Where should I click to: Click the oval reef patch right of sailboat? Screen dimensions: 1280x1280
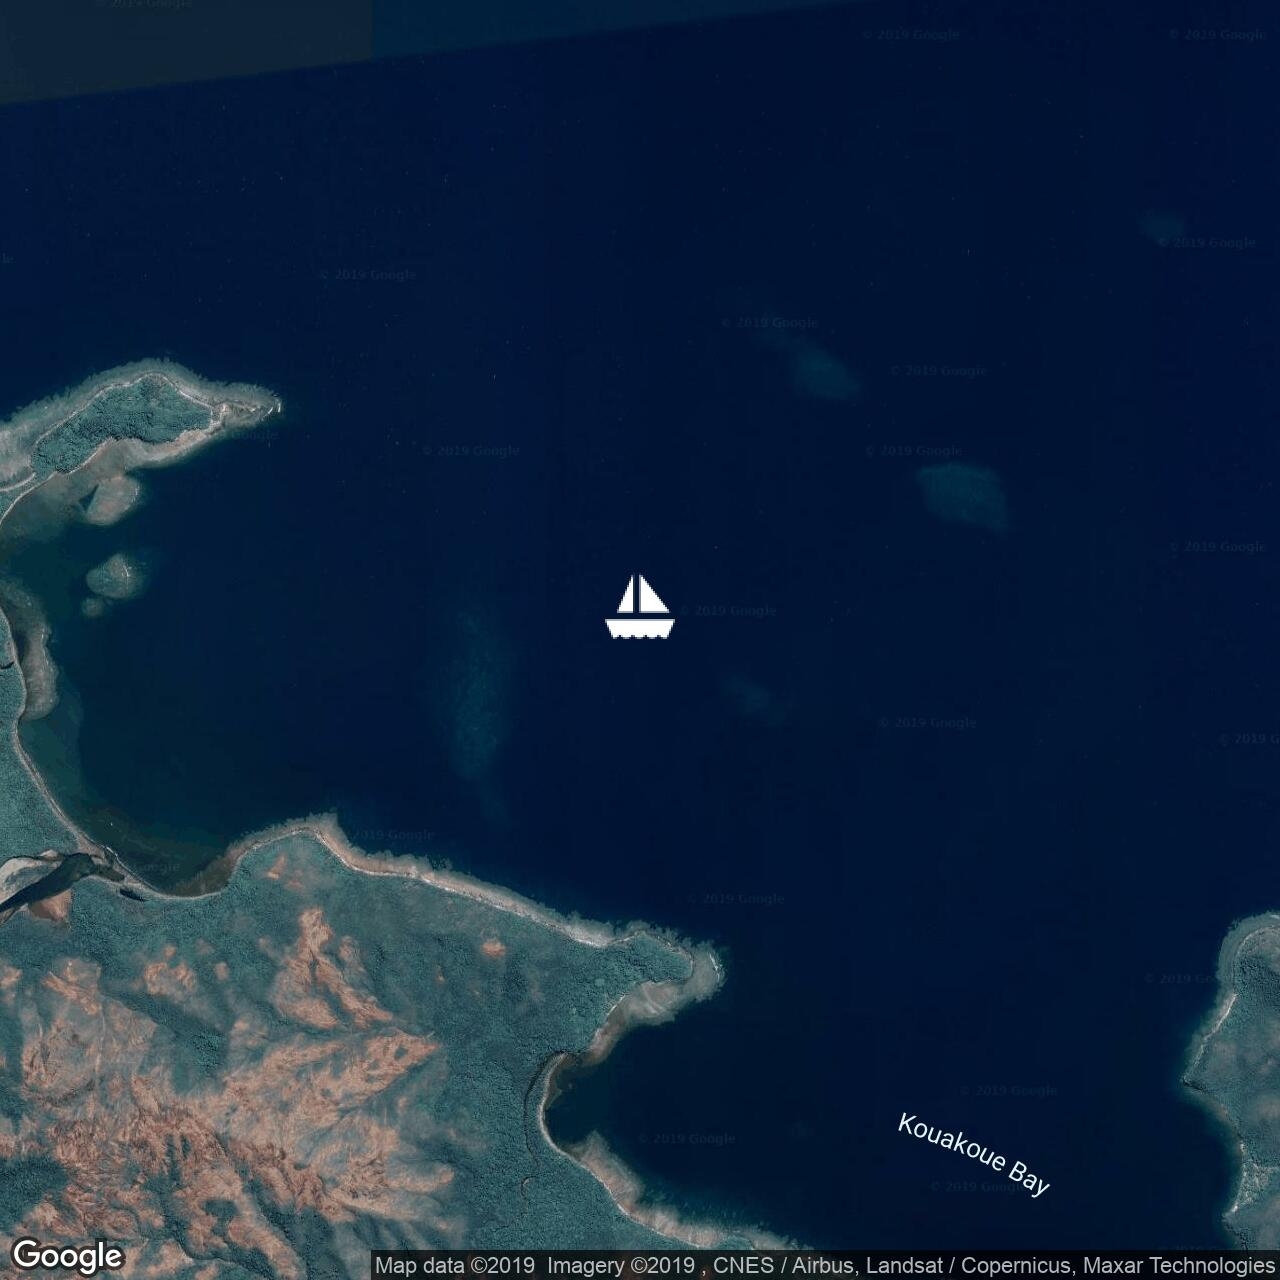962,495
